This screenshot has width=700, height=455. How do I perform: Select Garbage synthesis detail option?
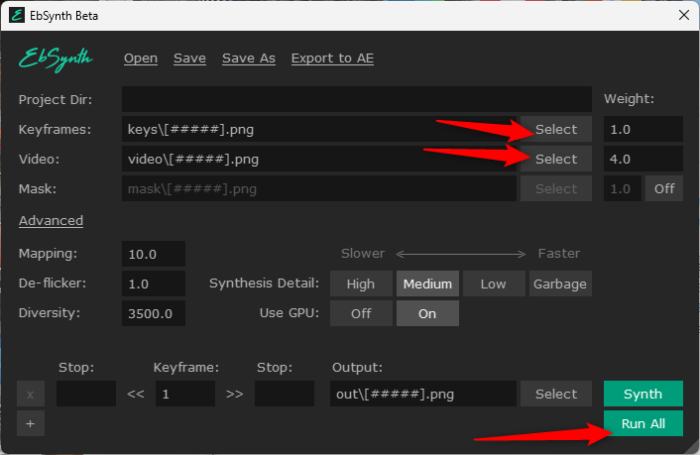click(560, 284)
